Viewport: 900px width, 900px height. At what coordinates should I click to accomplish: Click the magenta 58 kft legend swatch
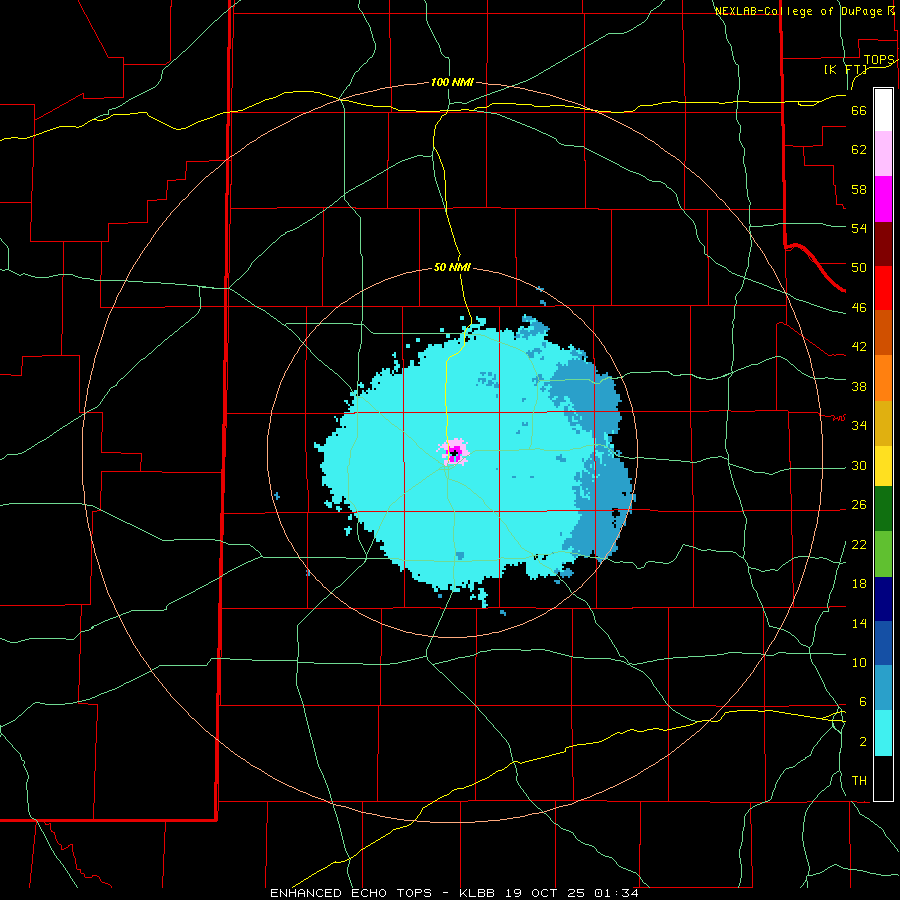883,199
